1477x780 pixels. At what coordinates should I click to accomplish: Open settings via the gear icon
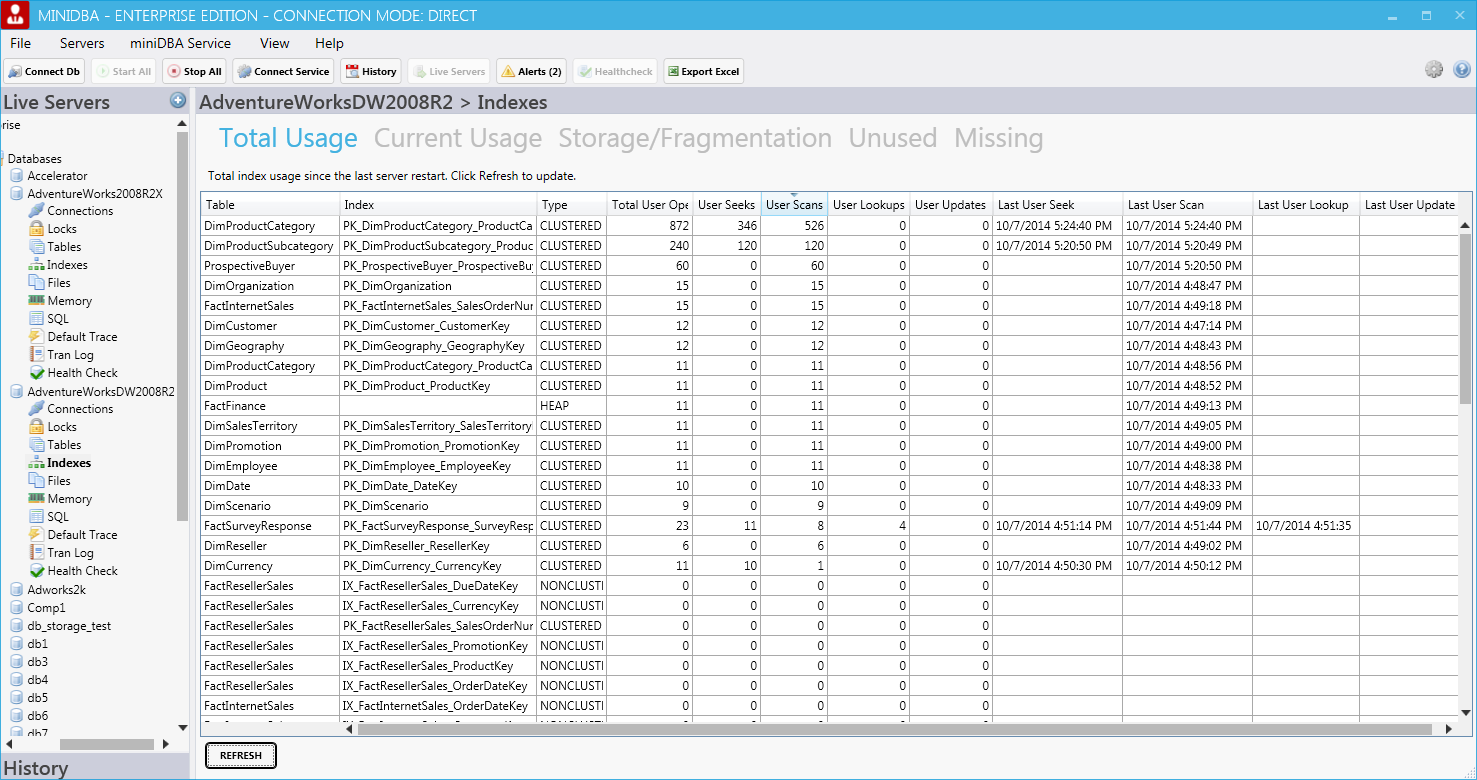(1434, 69)
